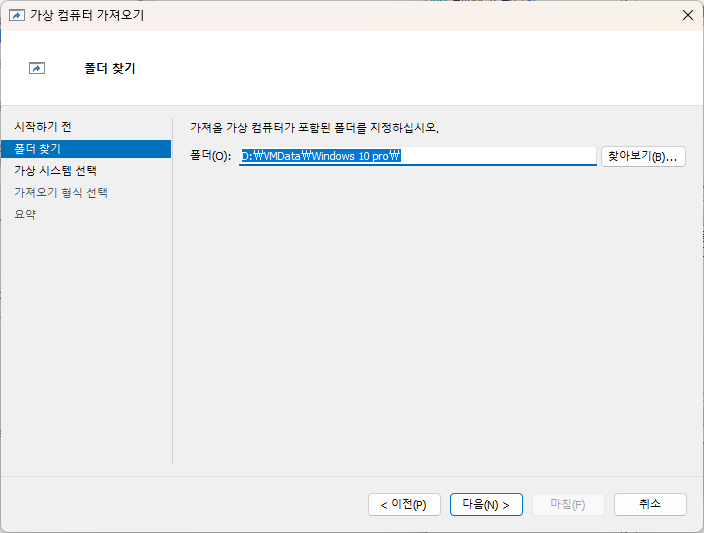Select the 폴더 찾기 step
The image size is (704, 533).
86,149
